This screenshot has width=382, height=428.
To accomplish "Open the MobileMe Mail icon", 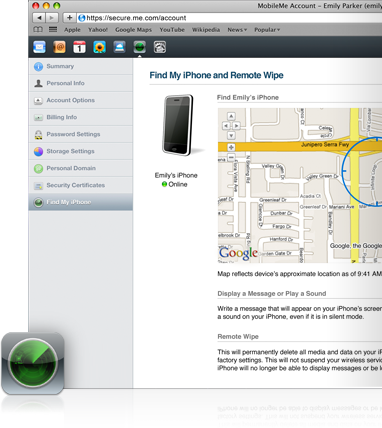I will [x=39, y=47].
